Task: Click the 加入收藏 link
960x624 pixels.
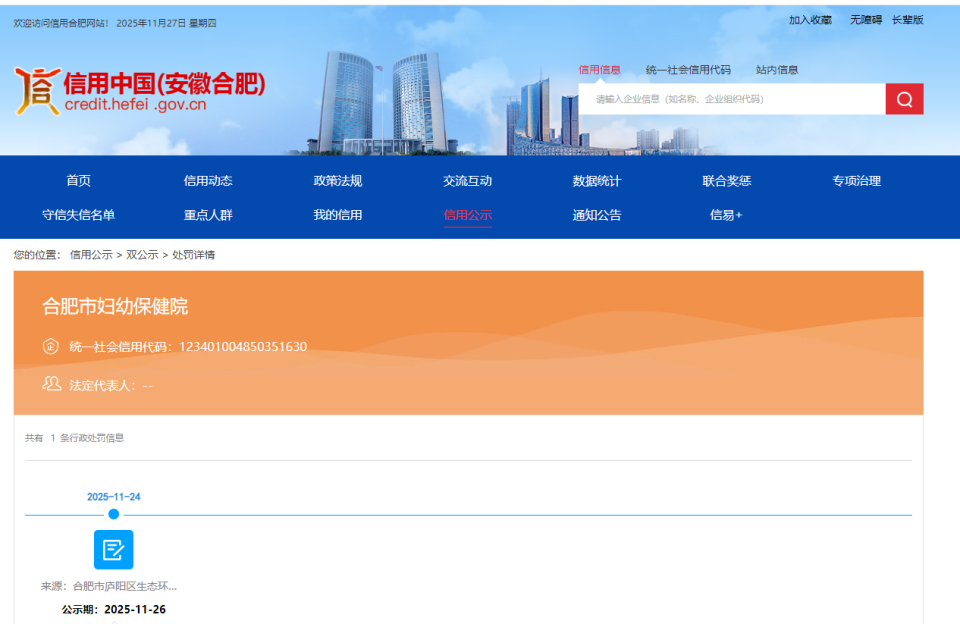Action: 810,18
